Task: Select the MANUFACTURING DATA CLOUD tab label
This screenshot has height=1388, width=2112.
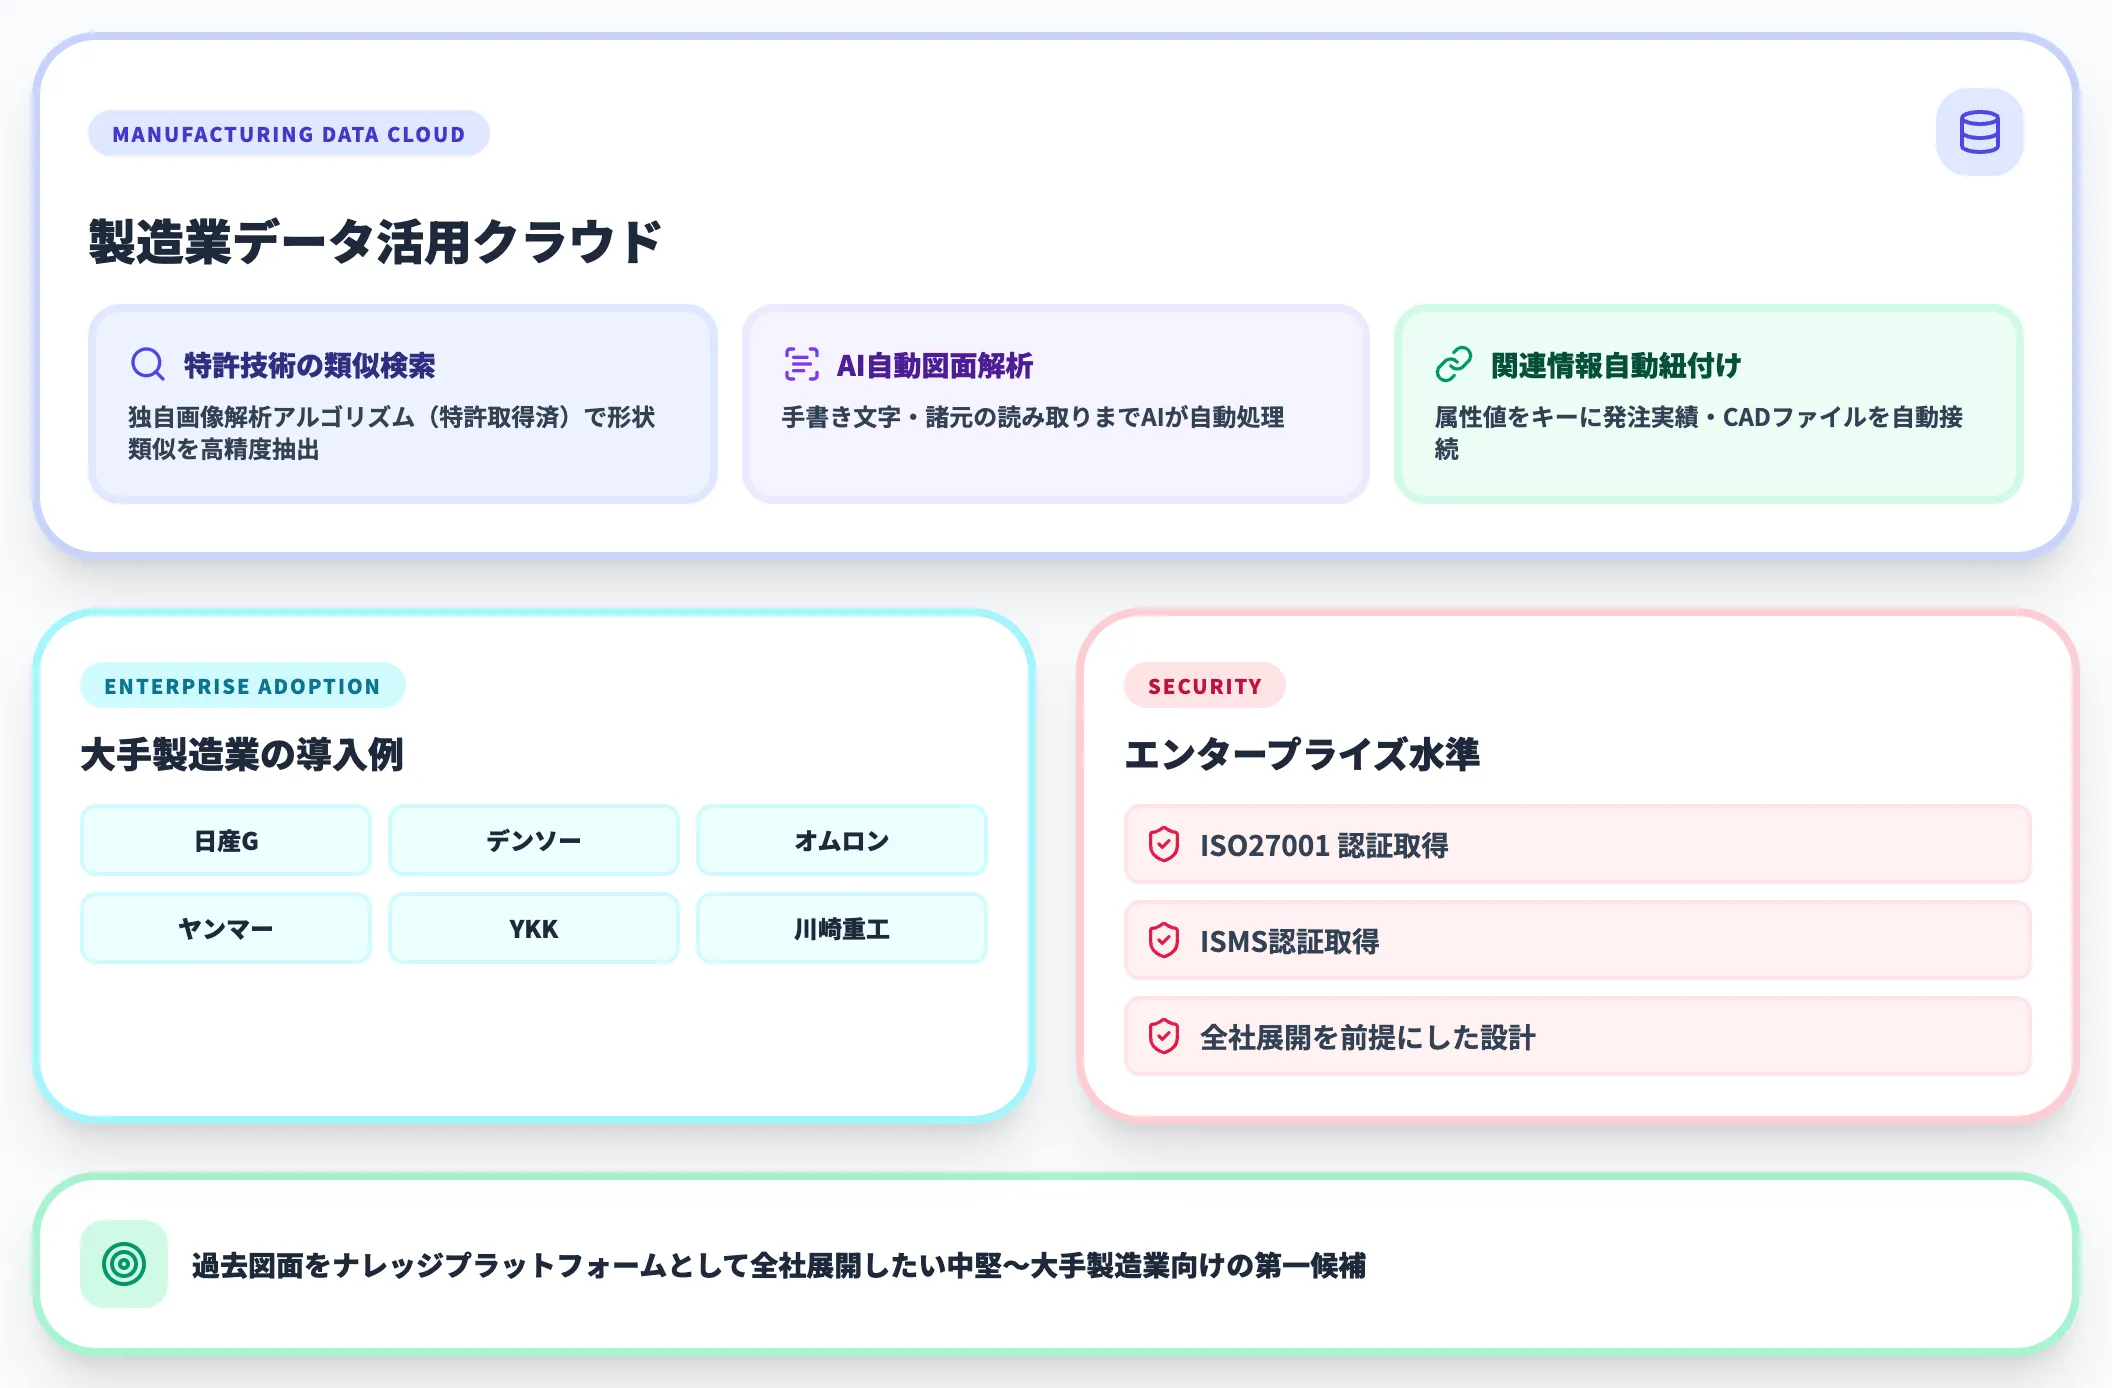Action: point(289,133)
